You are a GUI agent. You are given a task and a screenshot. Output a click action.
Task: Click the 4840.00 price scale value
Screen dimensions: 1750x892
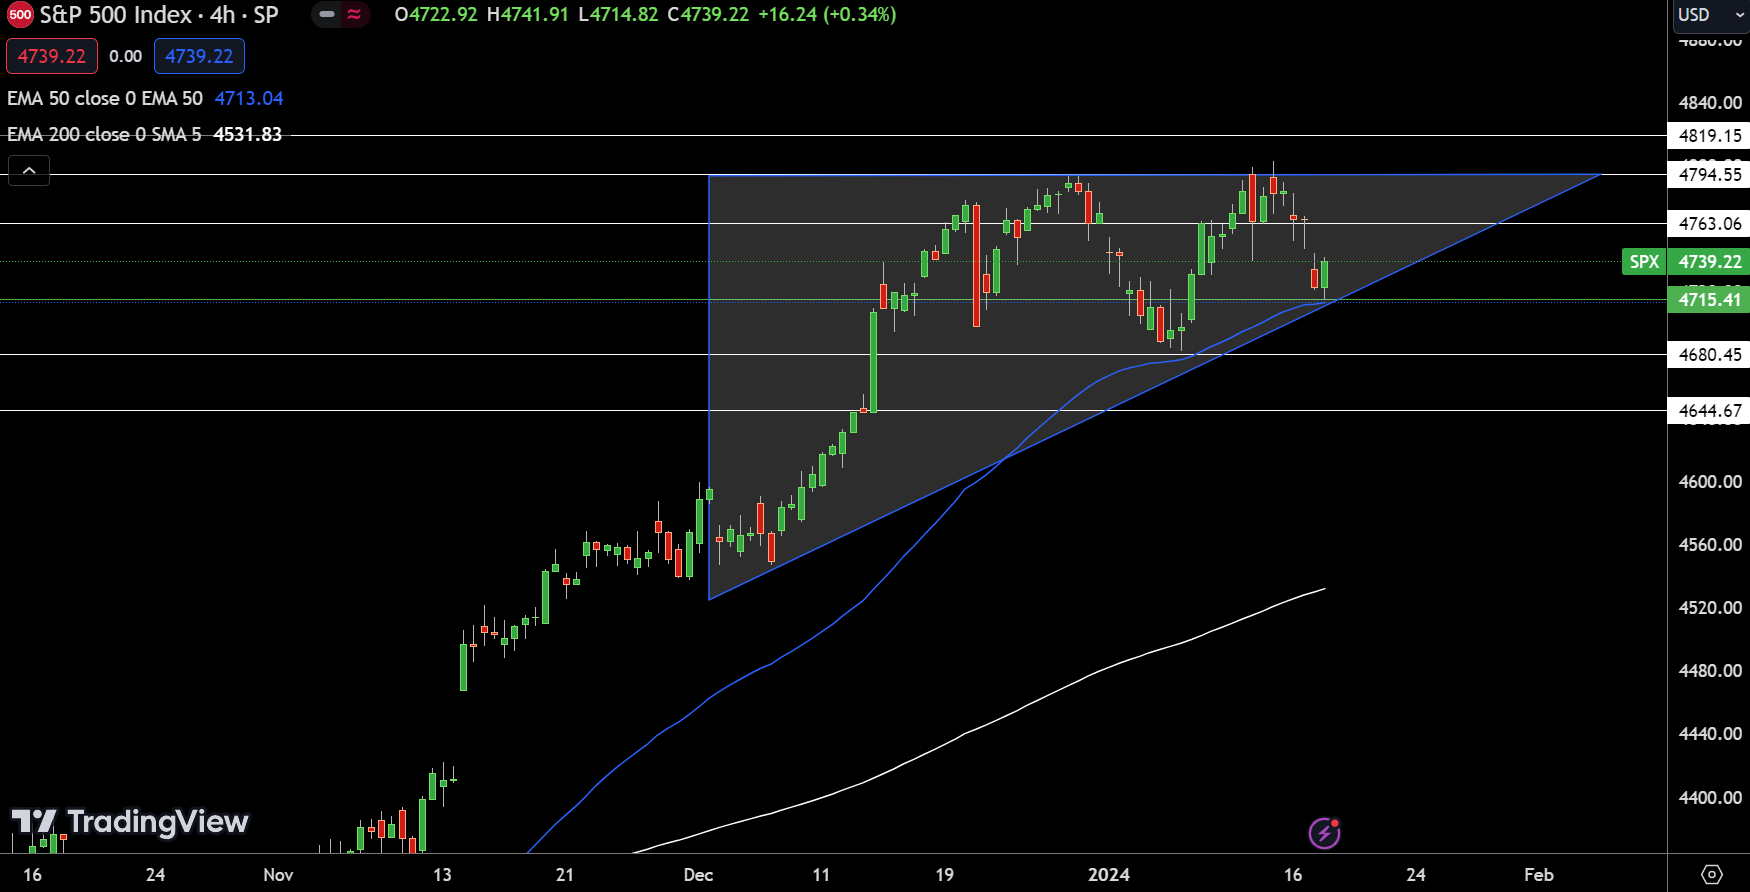(x=1710, y=102)
